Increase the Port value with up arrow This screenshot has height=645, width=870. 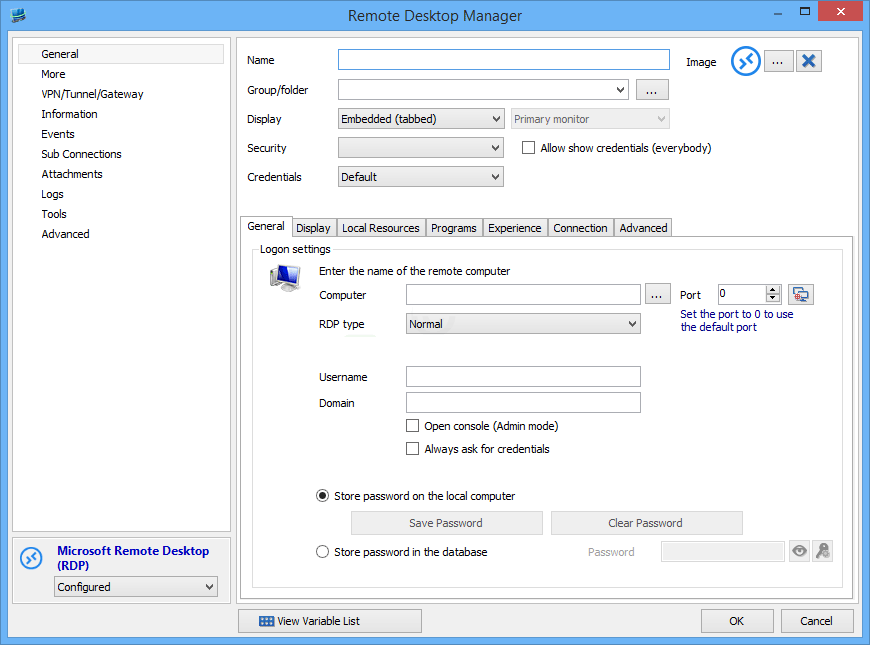(772, 290)
